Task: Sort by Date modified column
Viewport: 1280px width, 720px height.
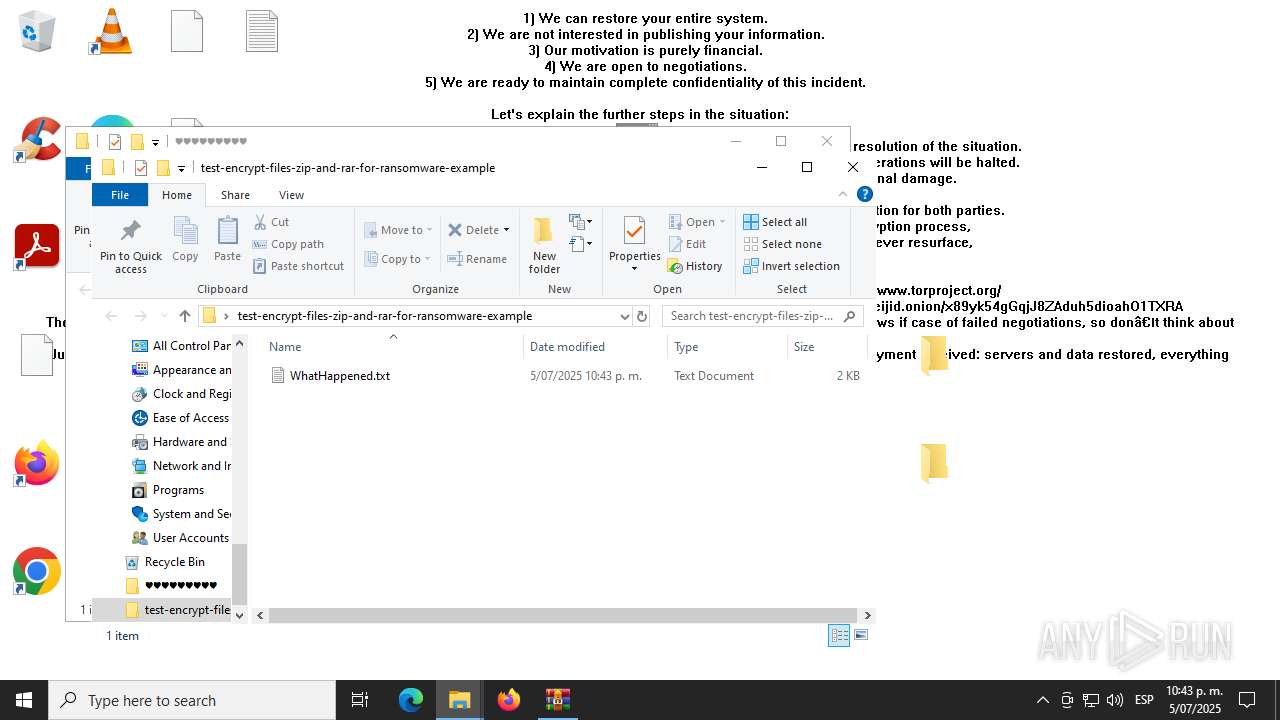Action: (595, 347)
